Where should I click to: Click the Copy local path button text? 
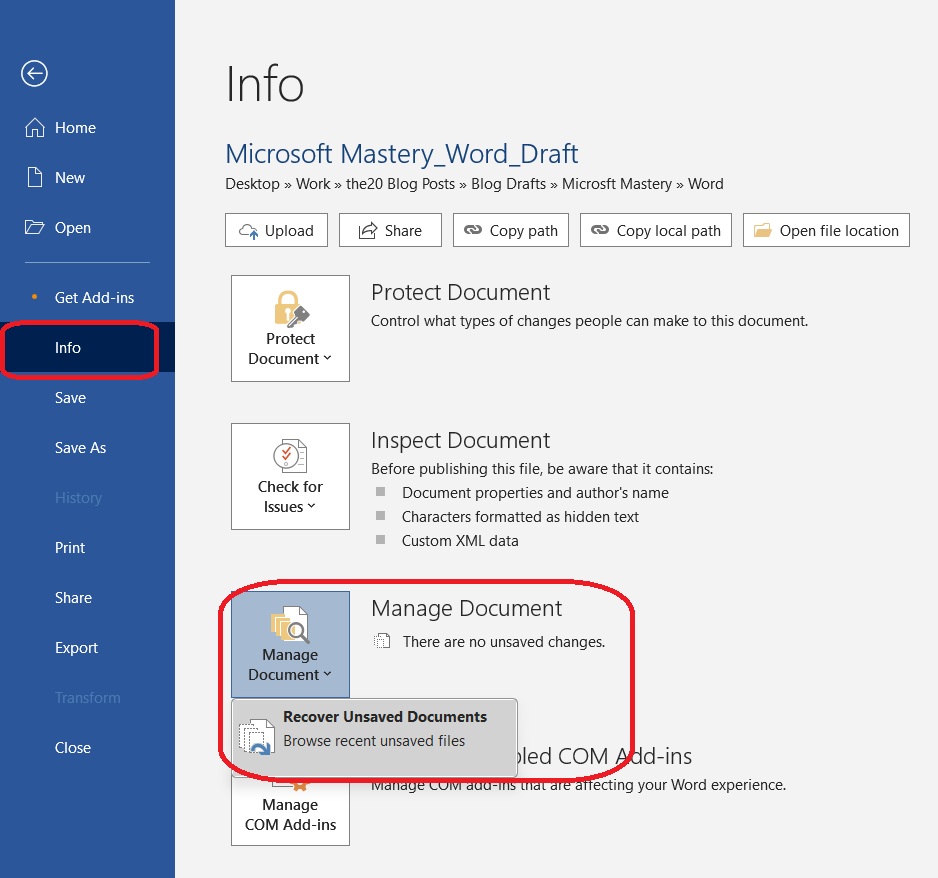(x=668, y=231)
